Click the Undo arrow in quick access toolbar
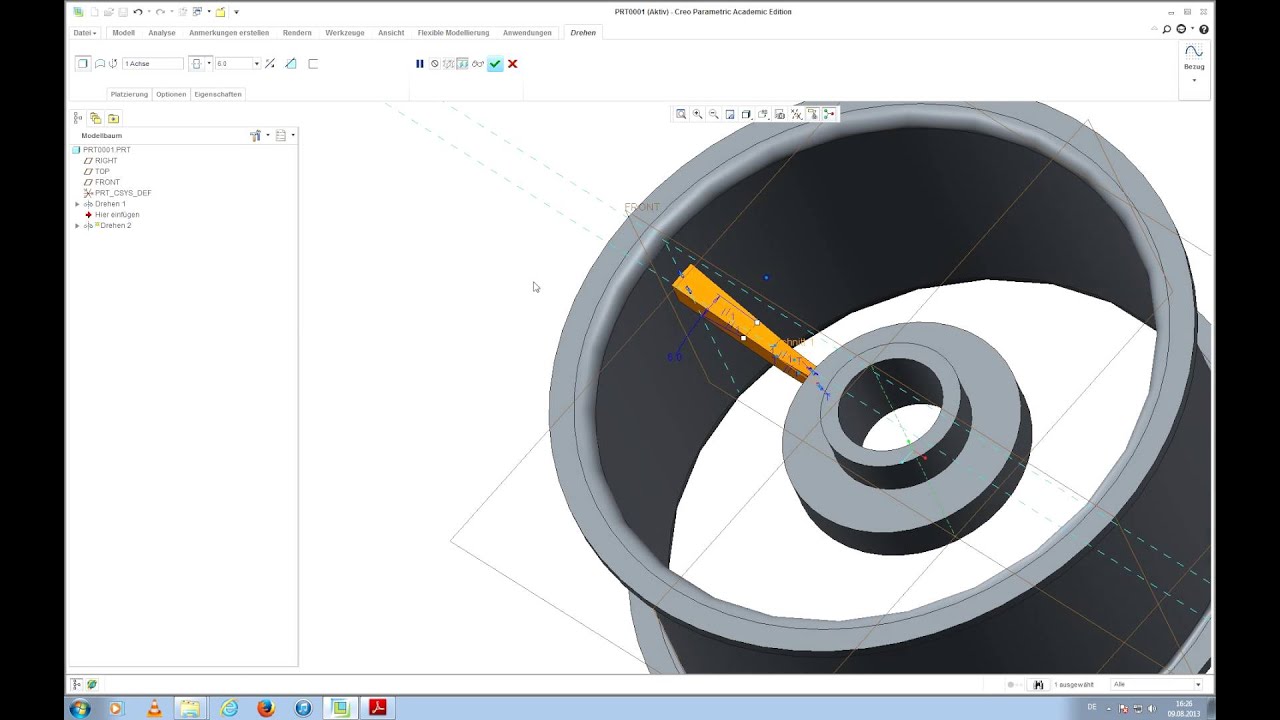Viewport: 1280px width, 720px height. pyautogui.click(x=138, y=12)
